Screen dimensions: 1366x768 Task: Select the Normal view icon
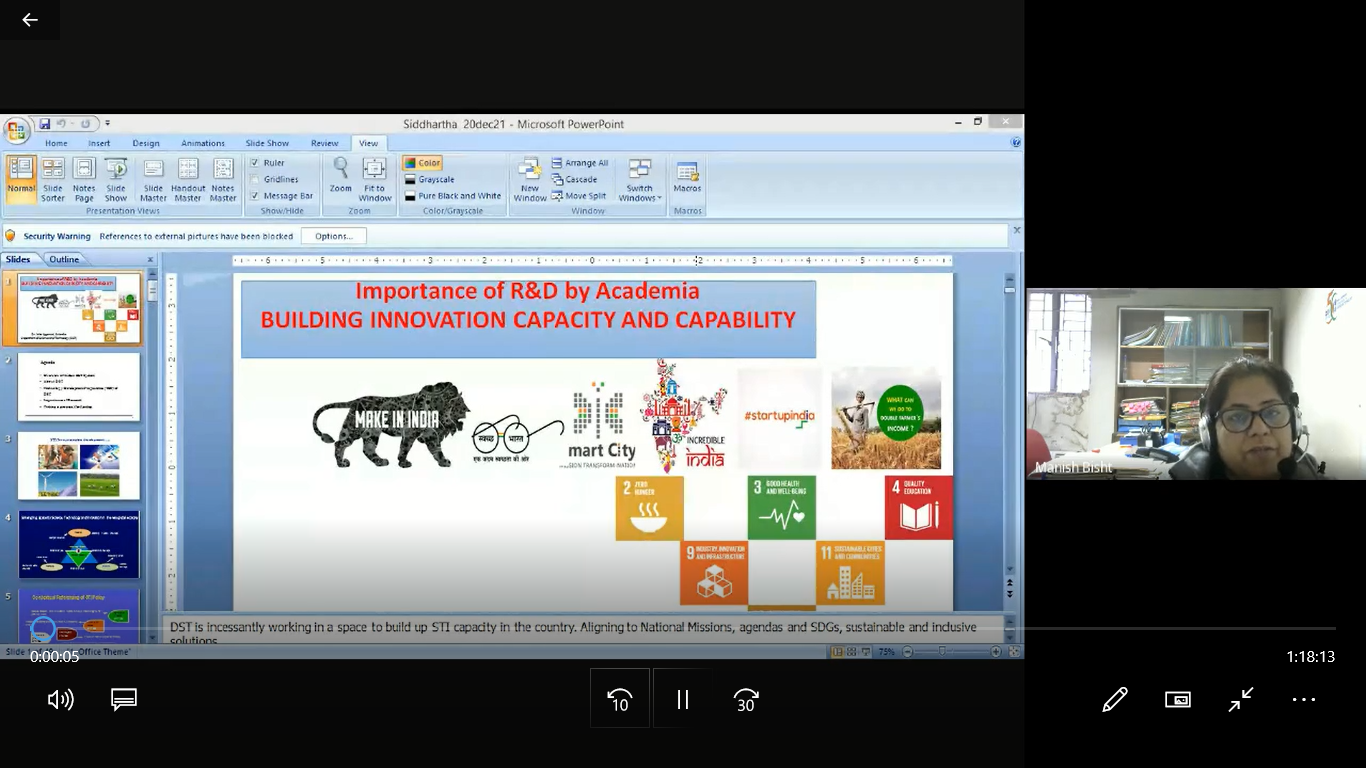(x=21, y=180)
